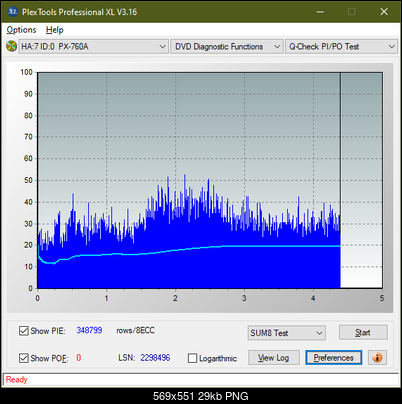402x404 pixels.
Task: Toggle the Show PIE checkbox
Action: pos(24,331)
